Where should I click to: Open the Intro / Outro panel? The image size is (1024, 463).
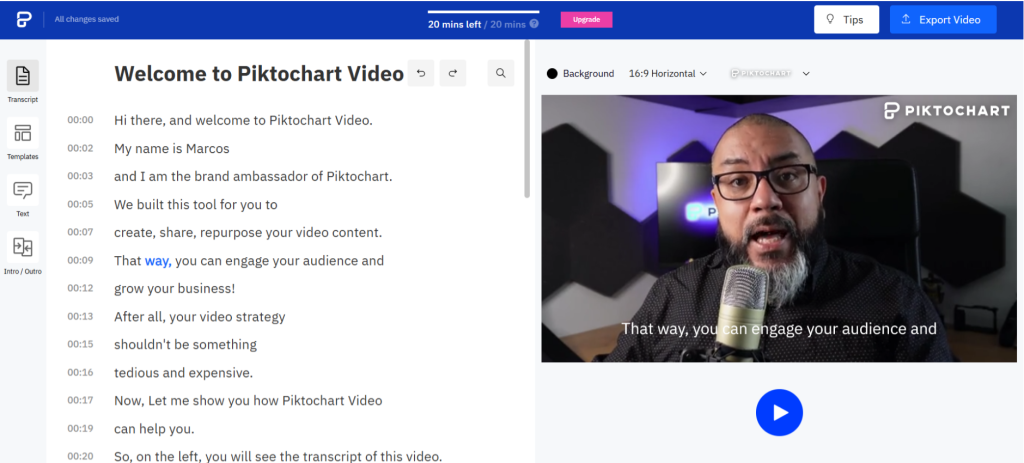(x=23, y=253)
